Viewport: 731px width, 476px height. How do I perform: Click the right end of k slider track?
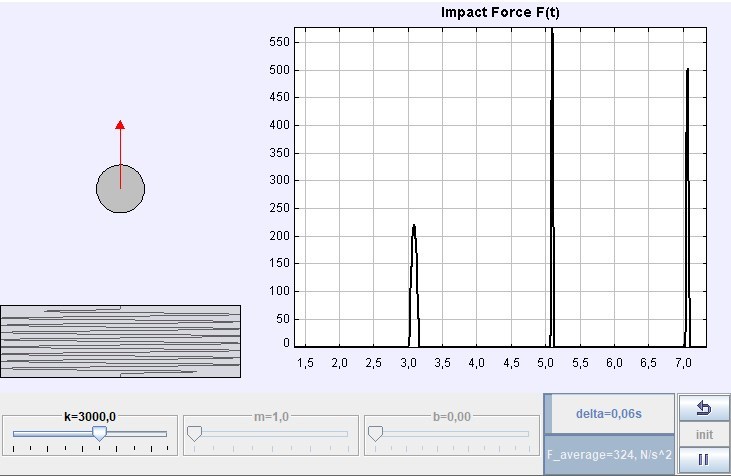tap(164, 433)
